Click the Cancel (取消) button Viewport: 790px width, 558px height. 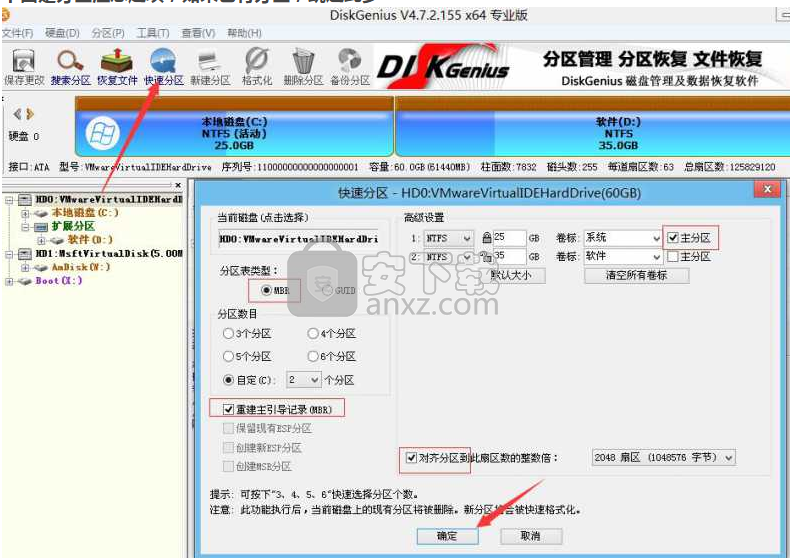pyautogui.click(x=531, y=536)
